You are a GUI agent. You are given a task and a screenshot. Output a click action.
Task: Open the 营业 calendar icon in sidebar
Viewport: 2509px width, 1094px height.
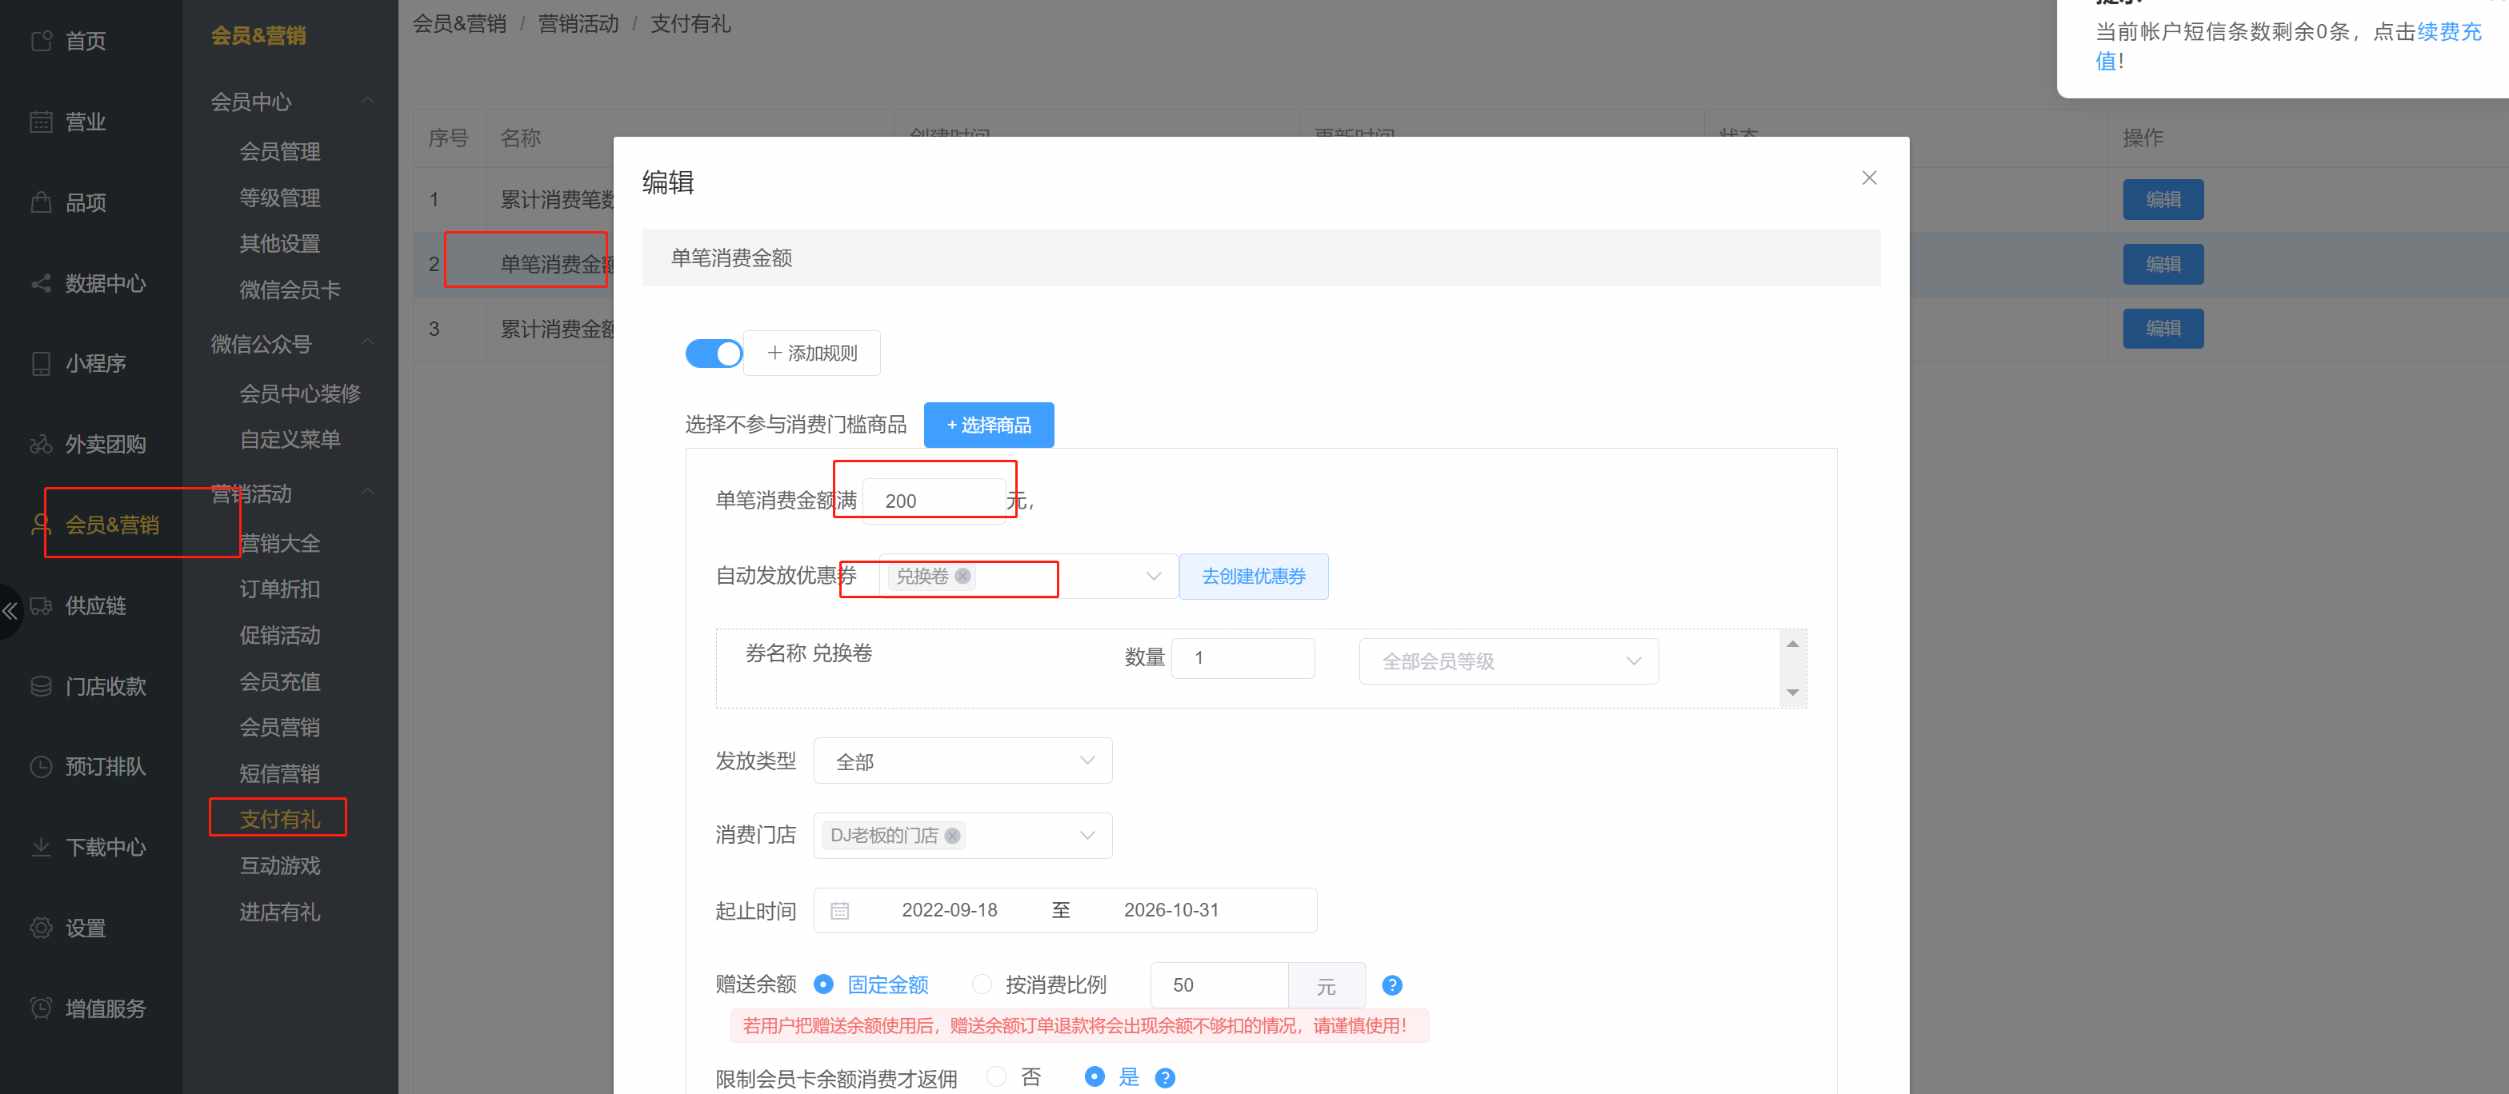(x=41, y=122)
